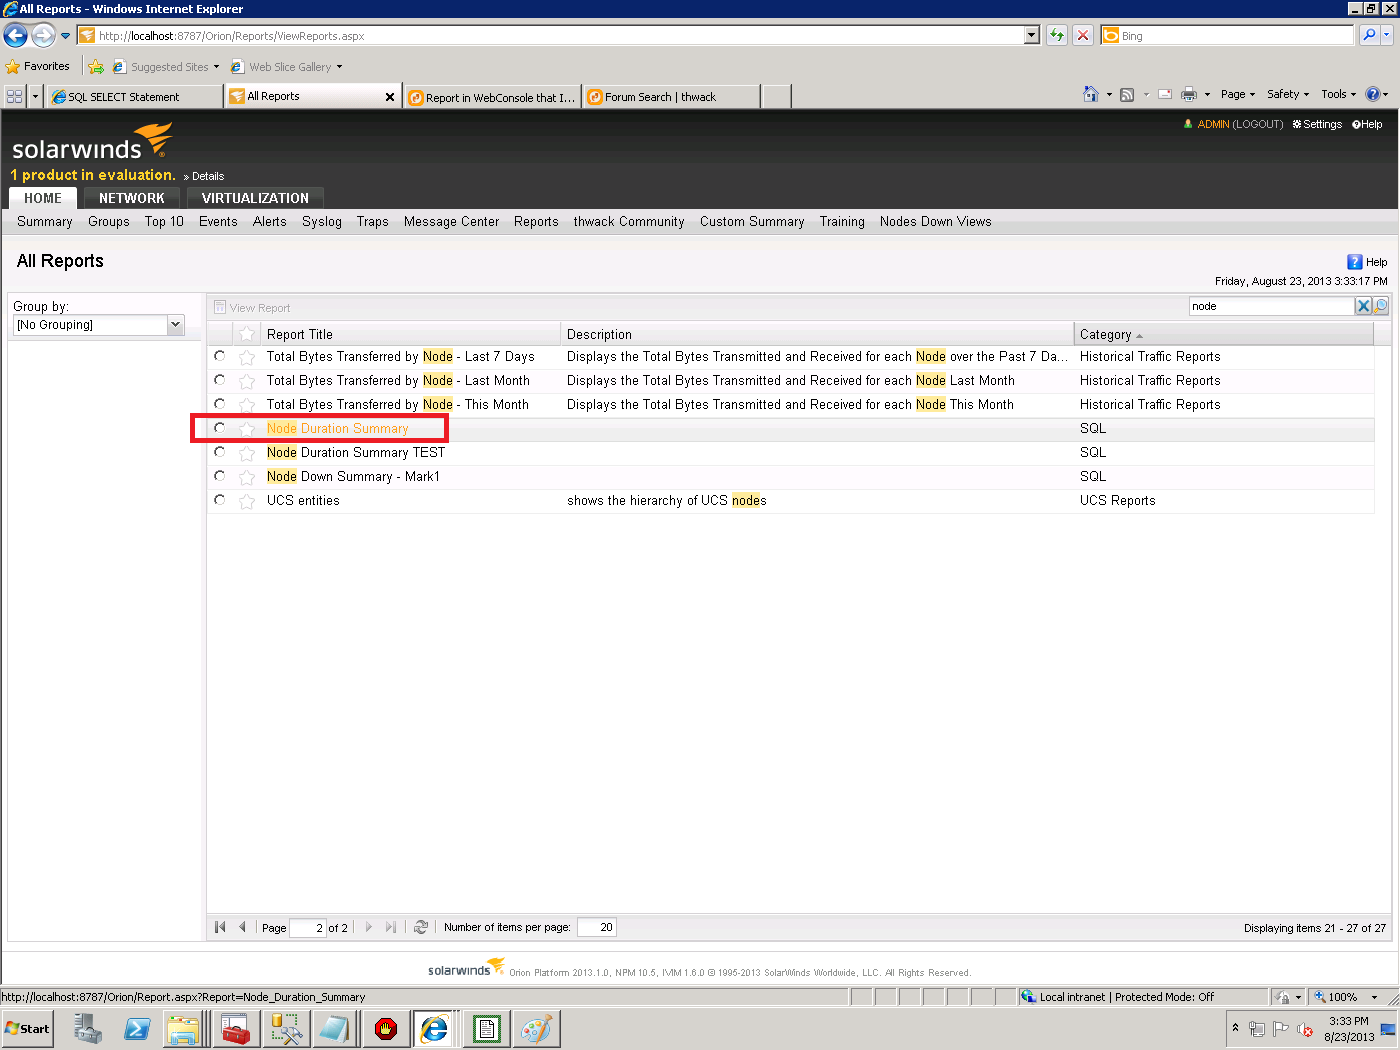Screen dimensions: 1400x1050
Task: Select radio for UCS entities
Action: tap(220, 500)
